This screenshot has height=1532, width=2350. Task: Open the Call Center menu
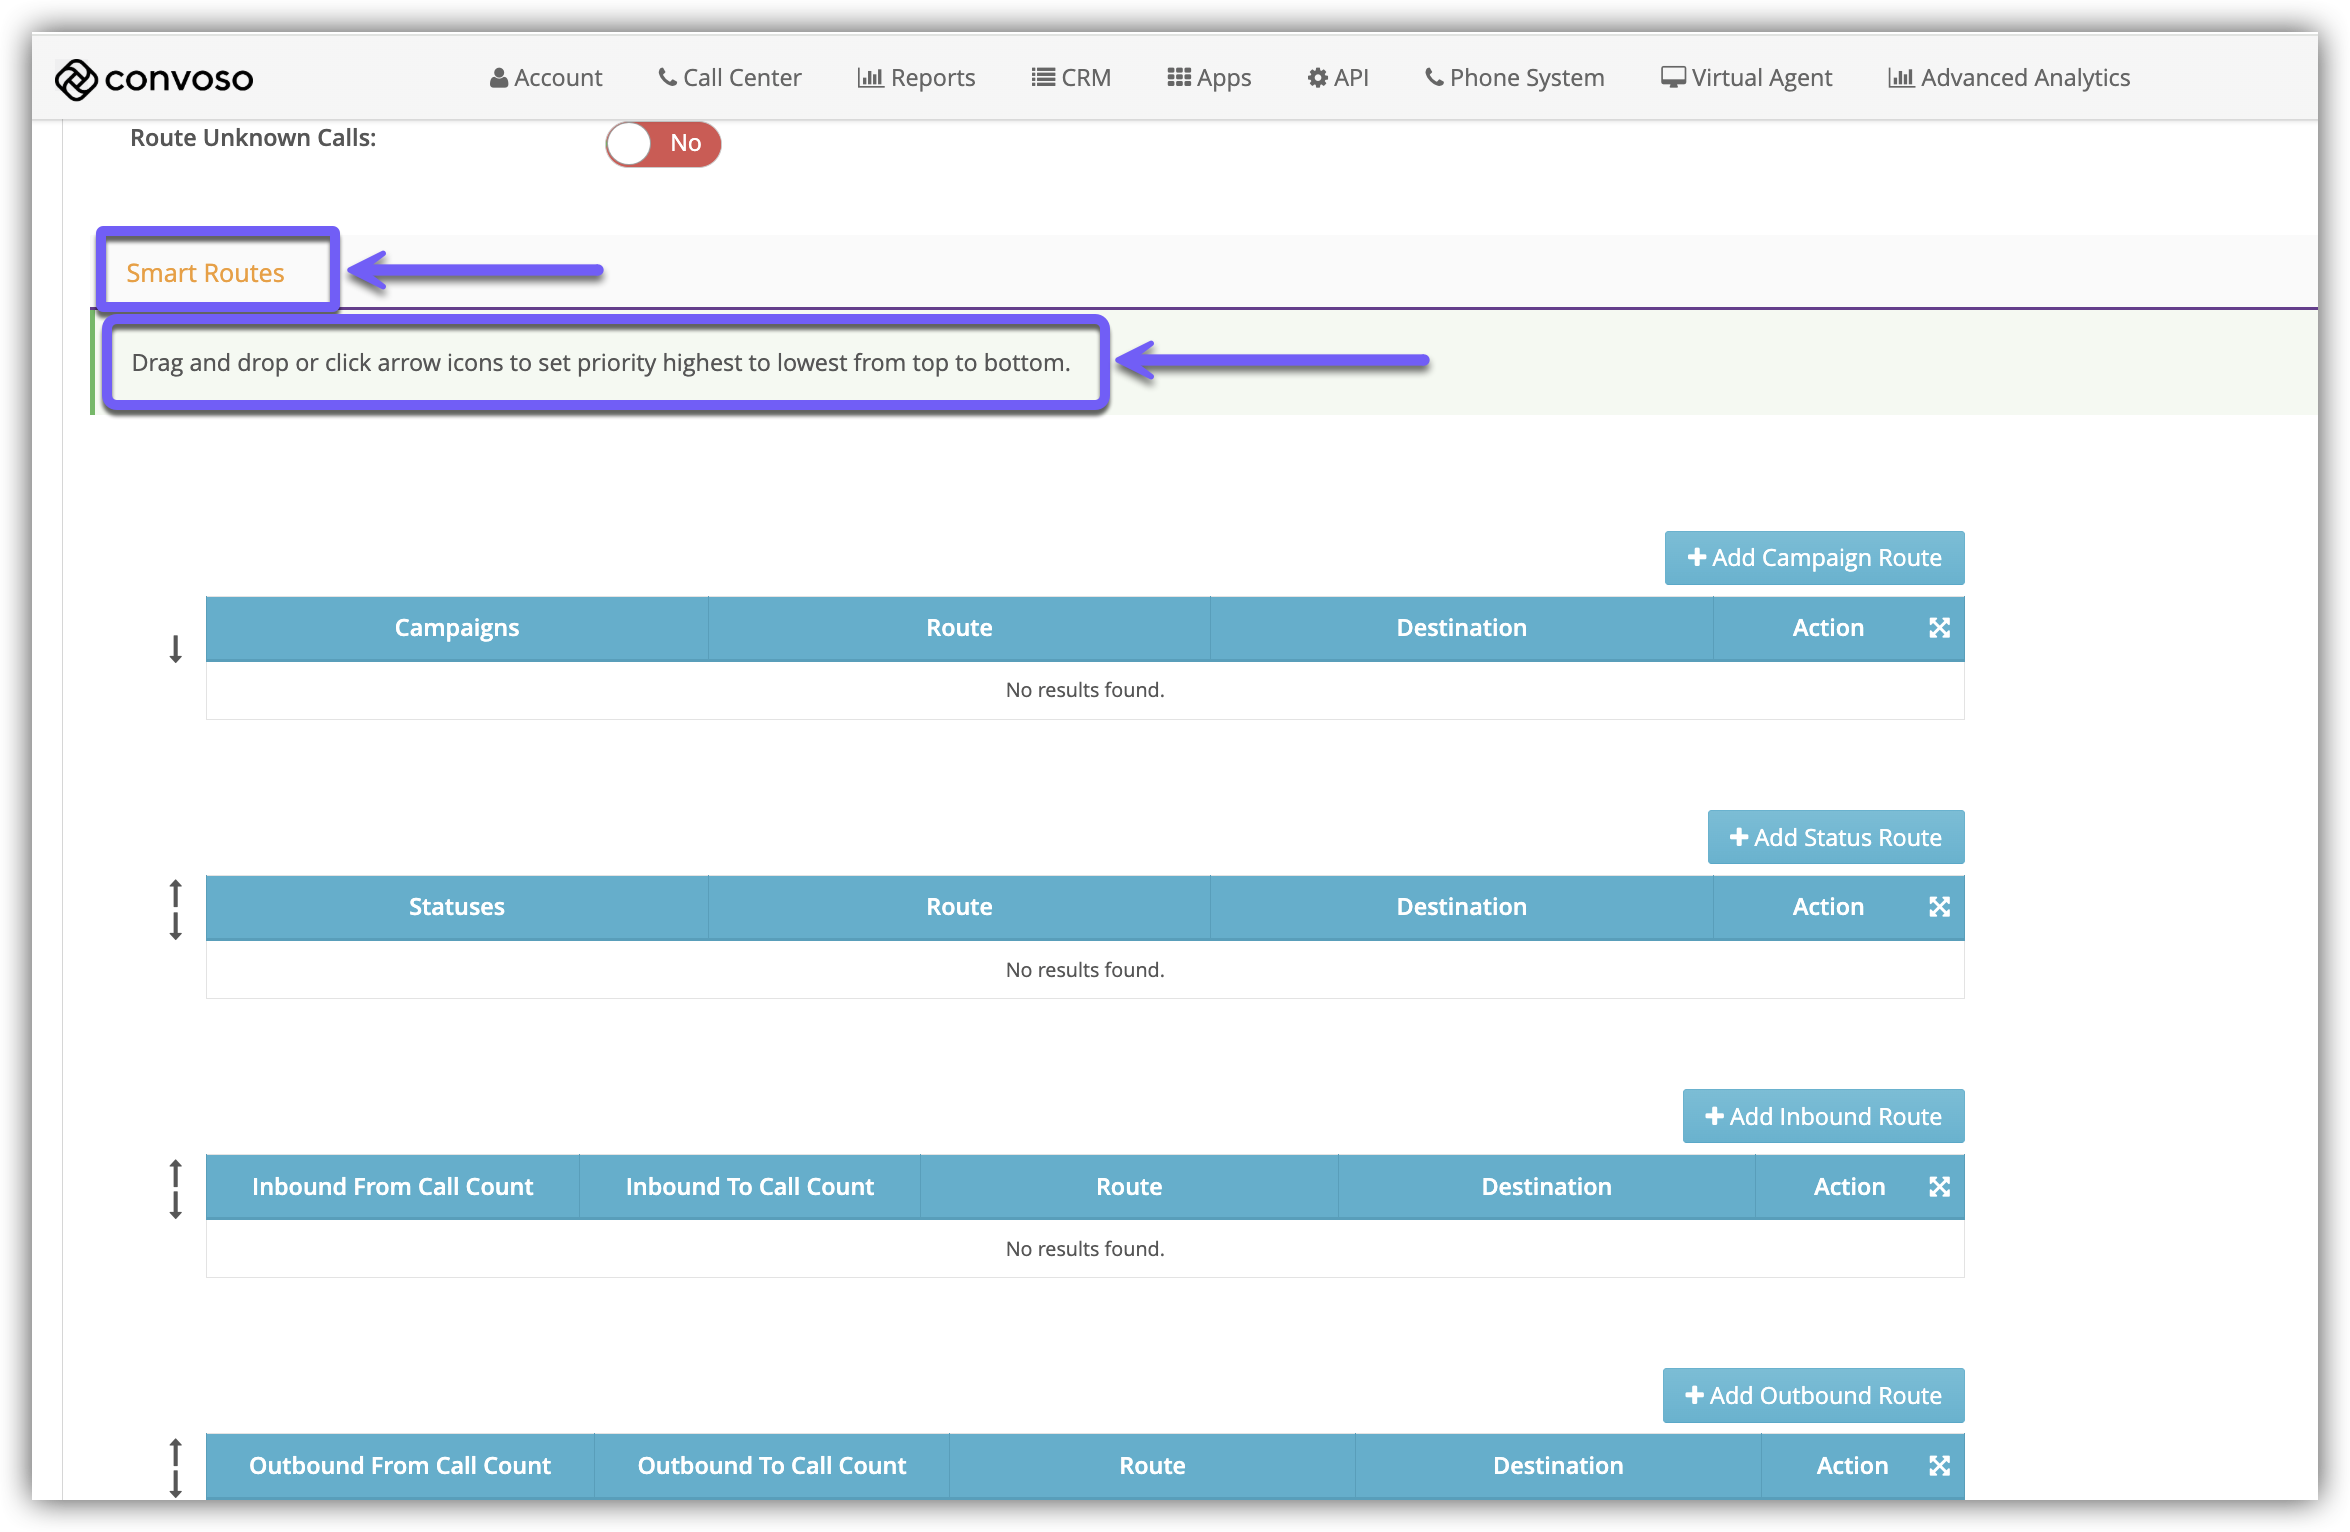pos(730,78)
